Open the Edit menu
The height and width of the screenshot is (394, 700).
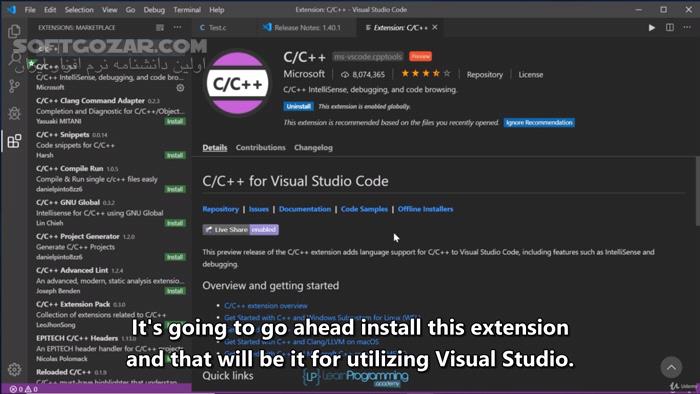(x=50, y=9)
